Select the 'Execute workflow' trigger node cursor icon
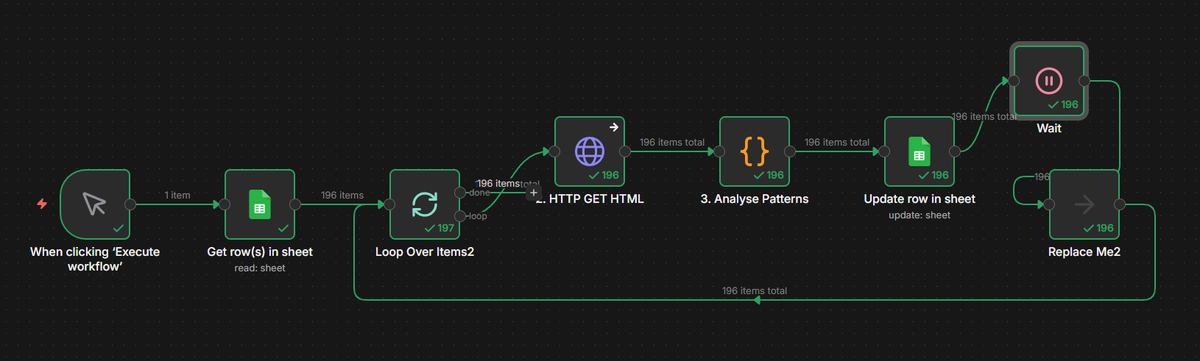This screenshot has height=361, width=1200. [x=94, y=204]
